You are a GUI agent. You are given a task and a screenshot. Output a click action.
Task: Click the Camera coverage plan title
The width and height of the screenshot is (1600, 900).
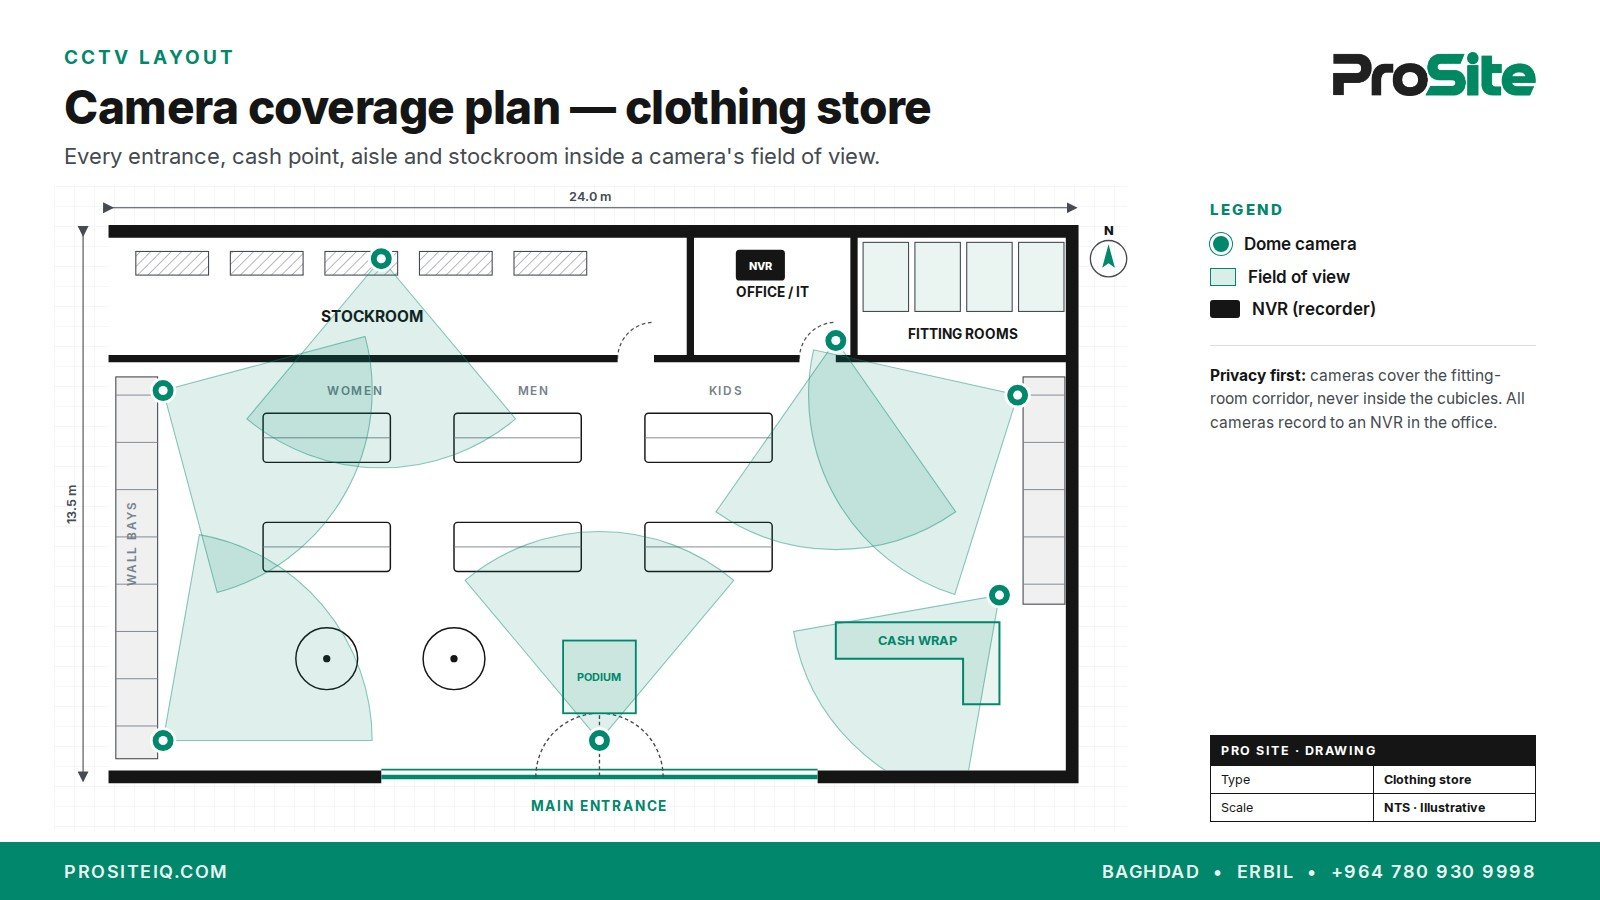click(497, 108)
